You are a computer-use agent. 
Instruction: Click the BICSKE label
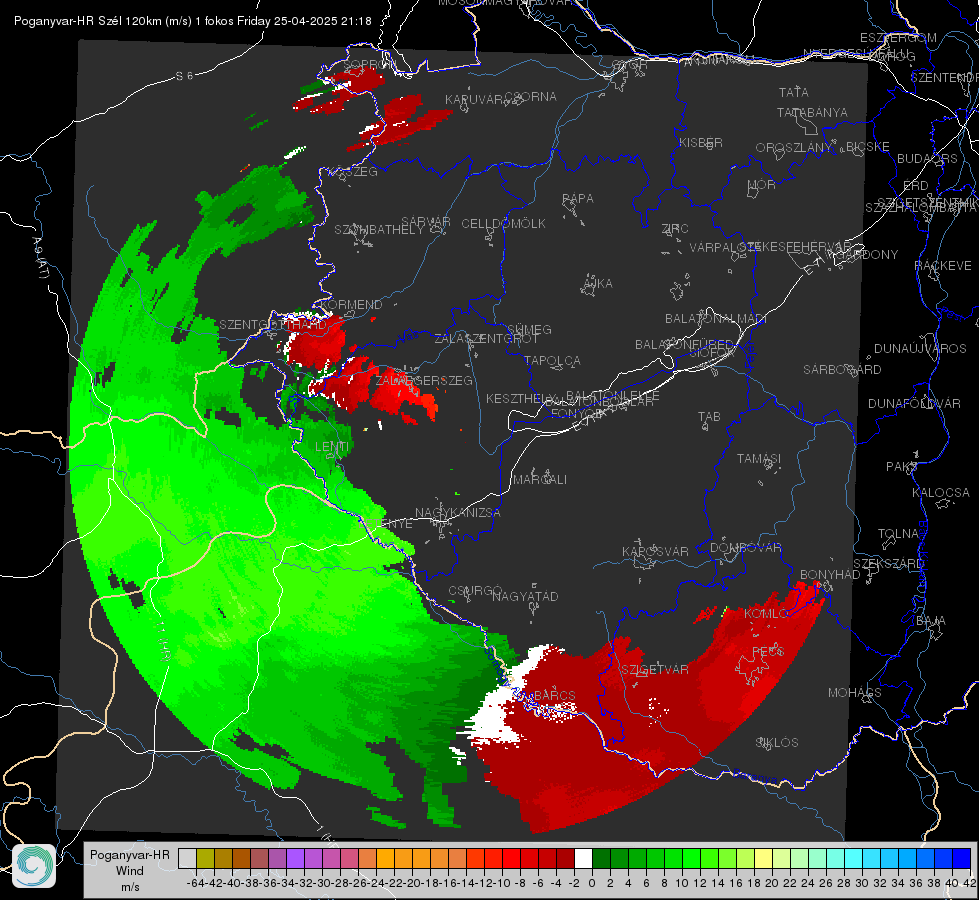pyautogui.click(x=868, y=147)
